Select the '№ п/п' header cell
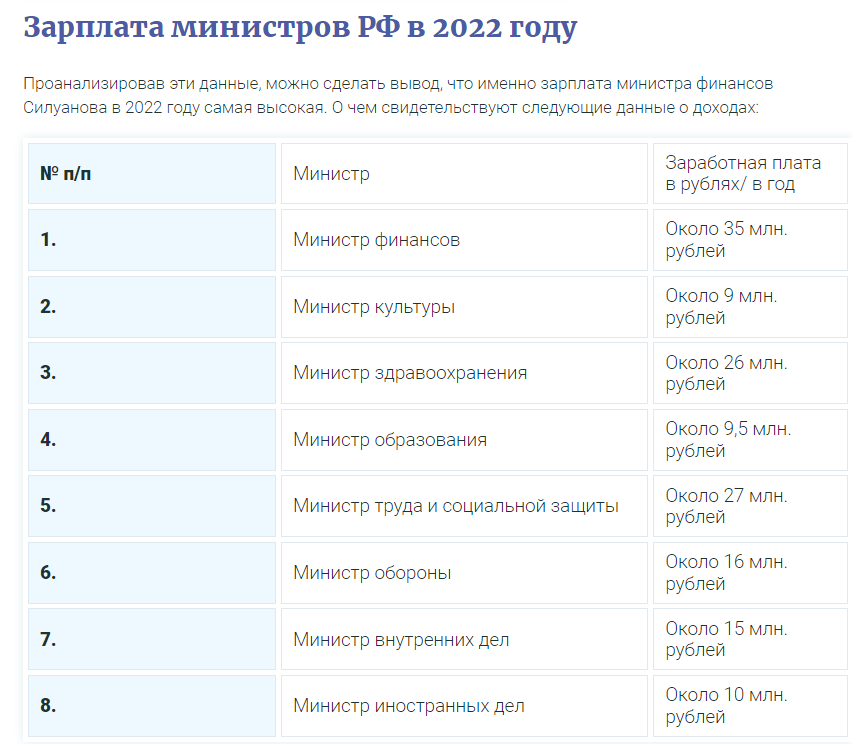852x744 pixels. coord(151,174)
